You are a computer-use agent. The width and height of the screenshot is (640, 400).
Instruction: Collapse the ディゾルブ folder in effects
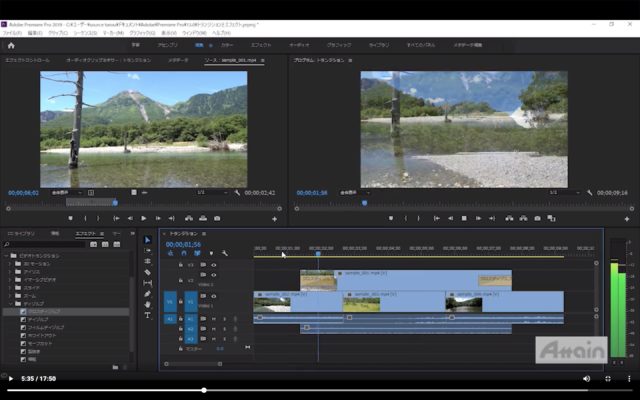click(x=10, y=302)
